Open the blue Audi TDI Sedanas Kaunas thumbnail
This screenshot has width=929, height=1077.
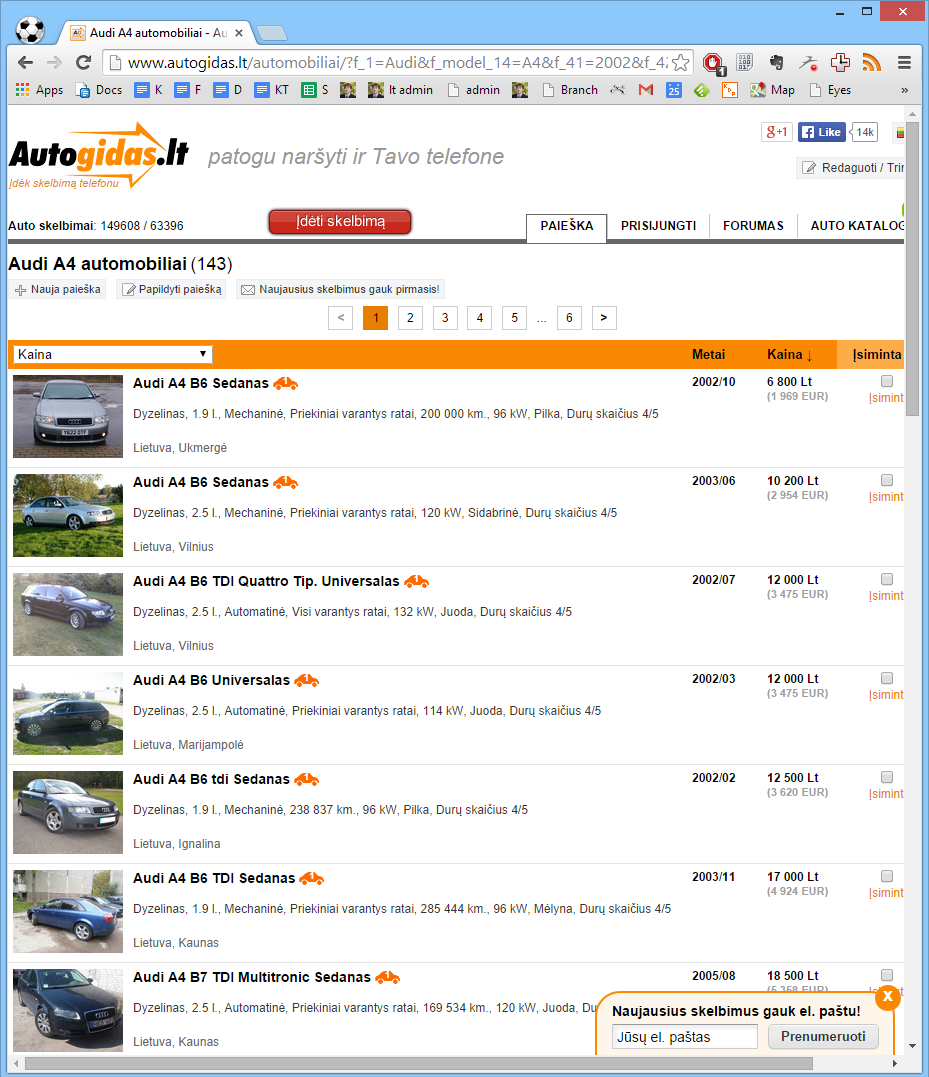[68, 911]
